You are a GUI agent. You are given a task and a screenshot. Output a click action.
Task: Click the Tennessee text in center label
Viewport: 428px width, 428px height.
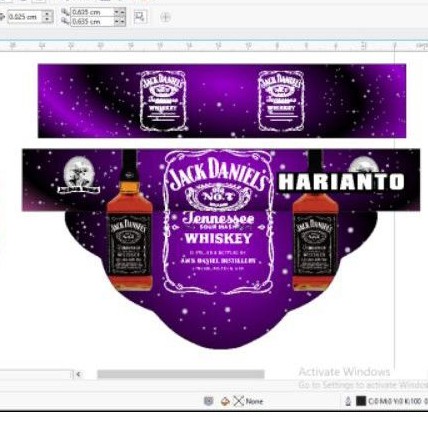[x=218, y=219]
